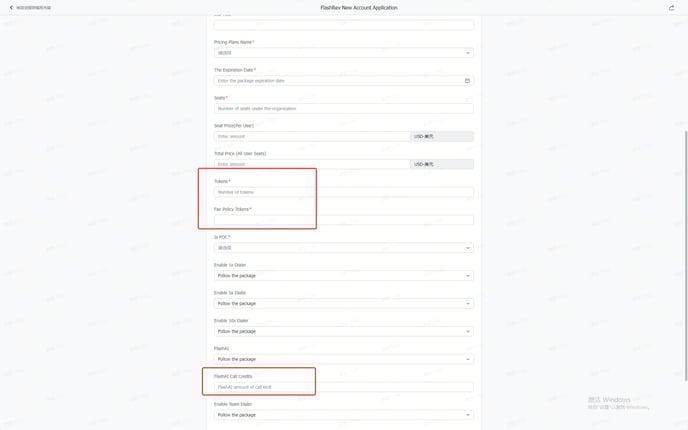Click the Tokens number input field

pyautogui.click(x=344, y=192)
